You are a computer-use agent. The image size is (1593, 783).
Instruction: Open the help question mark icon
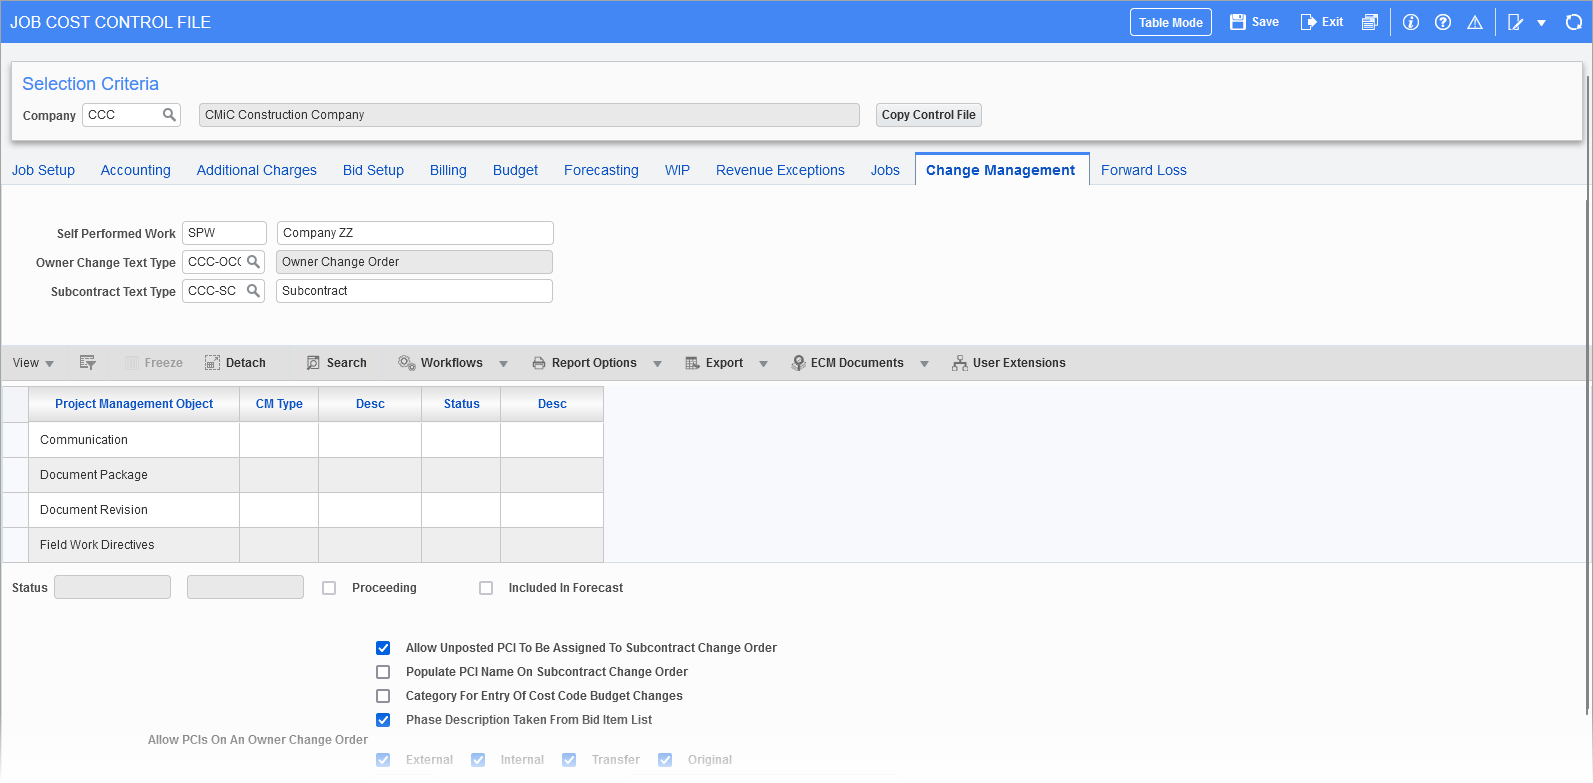tap(1443, 22)
